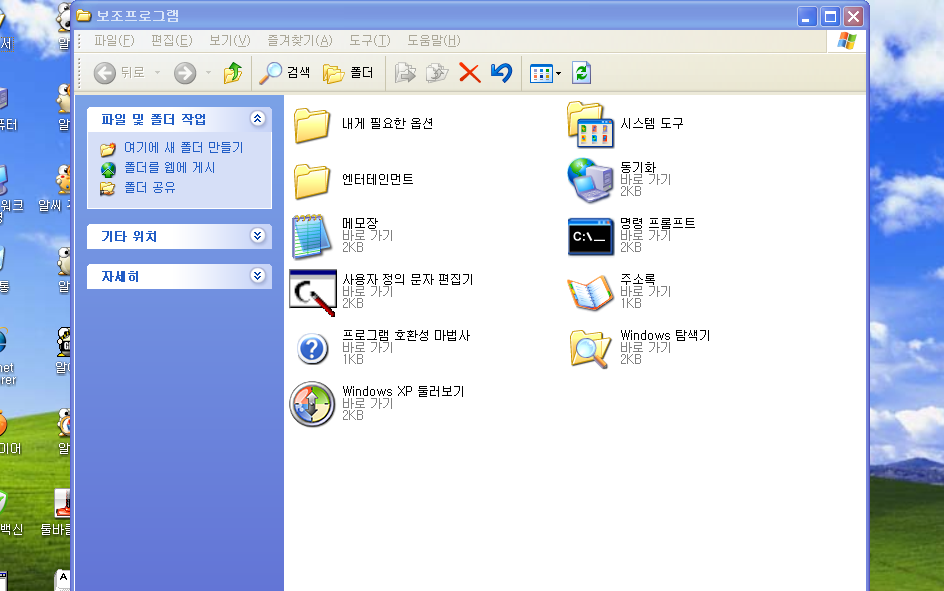Click 여기에 새 폴더 만들기 link

click(184, 147)
